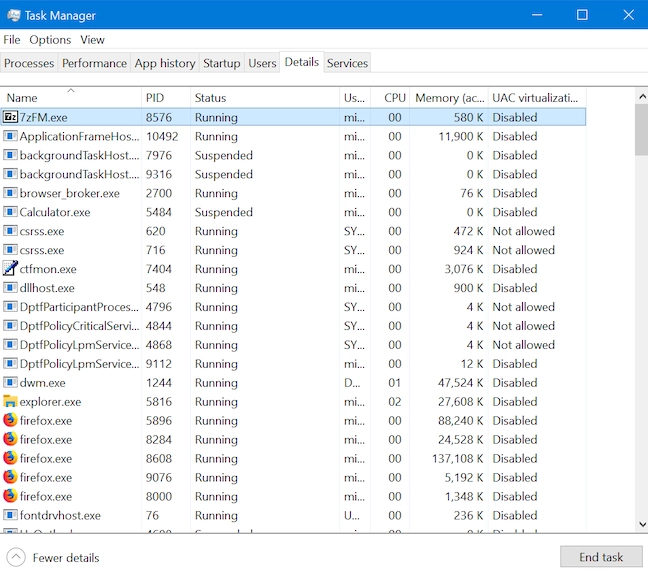Click Firefox icon for PID 8608
This screenshot has height=579, width=648.
coord(10,458)
